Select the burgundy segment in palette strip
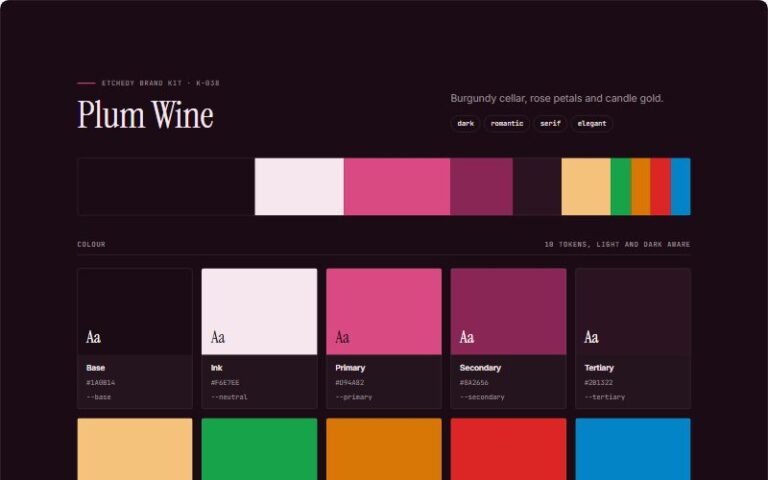This screenshot has width=768, height=480. click(481, 187)
